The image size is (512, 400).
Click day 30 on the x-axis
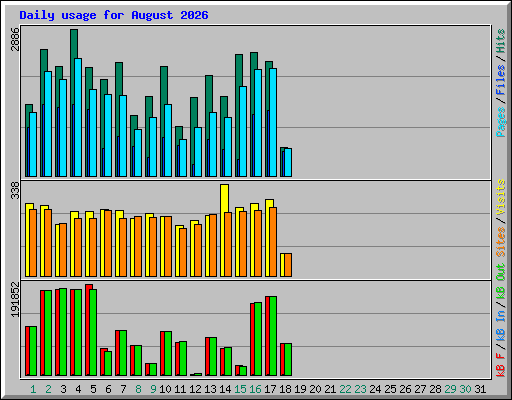[x=465, y=389]
